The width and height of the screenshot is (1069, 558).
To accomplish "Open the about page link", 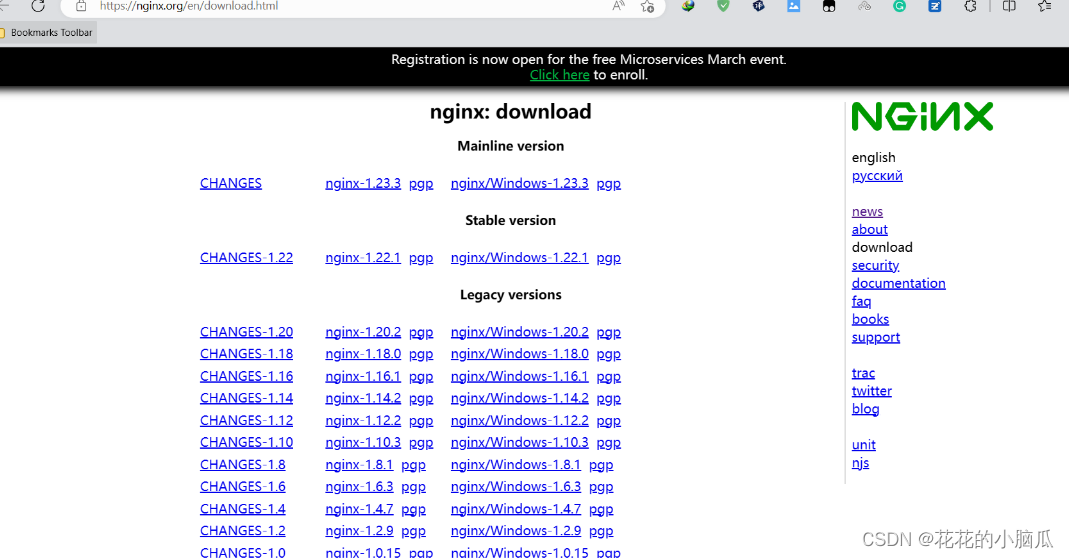I will pyautogui.click(x=869, y=229).
